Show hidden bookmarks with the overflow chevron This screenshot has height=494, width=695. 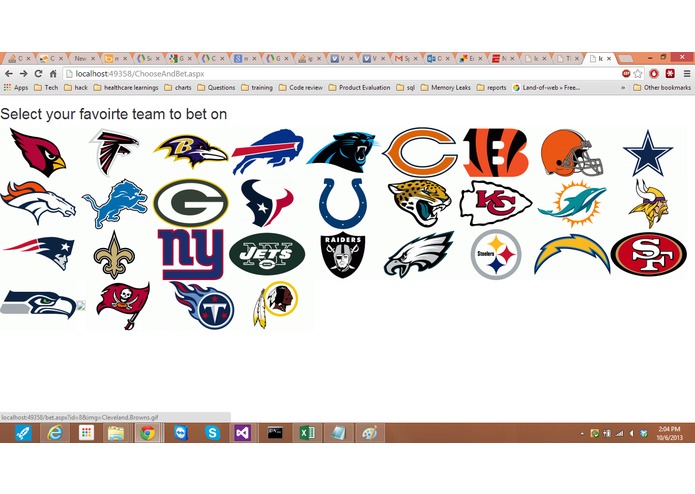(x=623, y=88)
